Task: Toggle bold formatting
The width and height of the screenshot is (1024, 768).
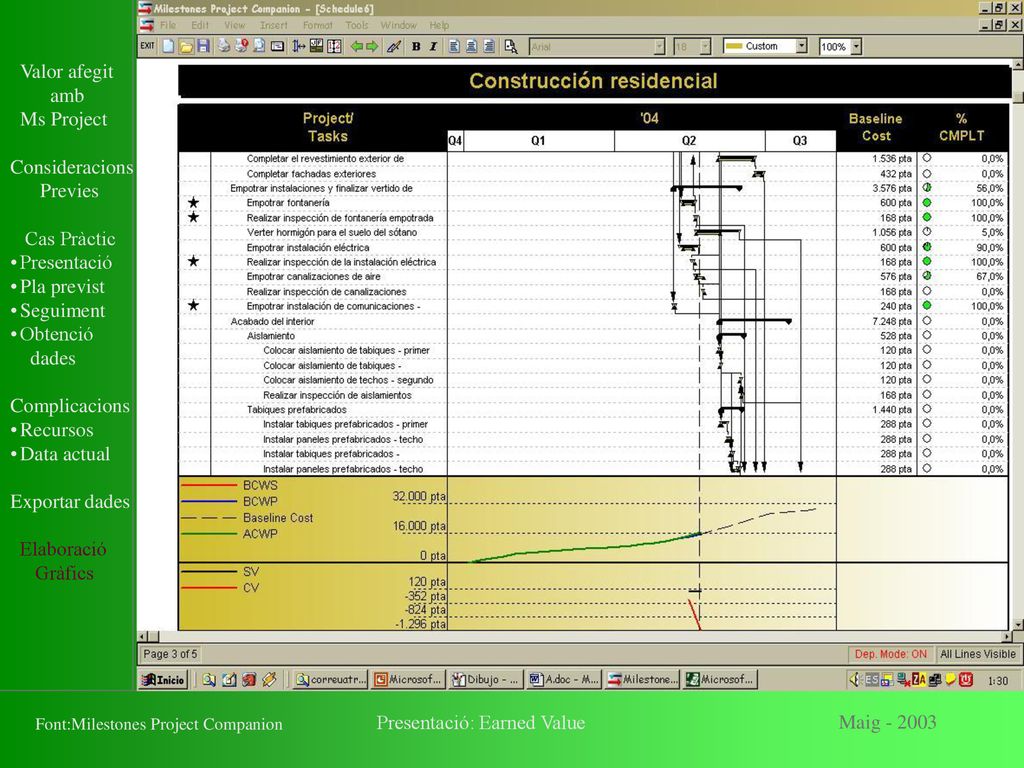Action: tap(416, 46)
